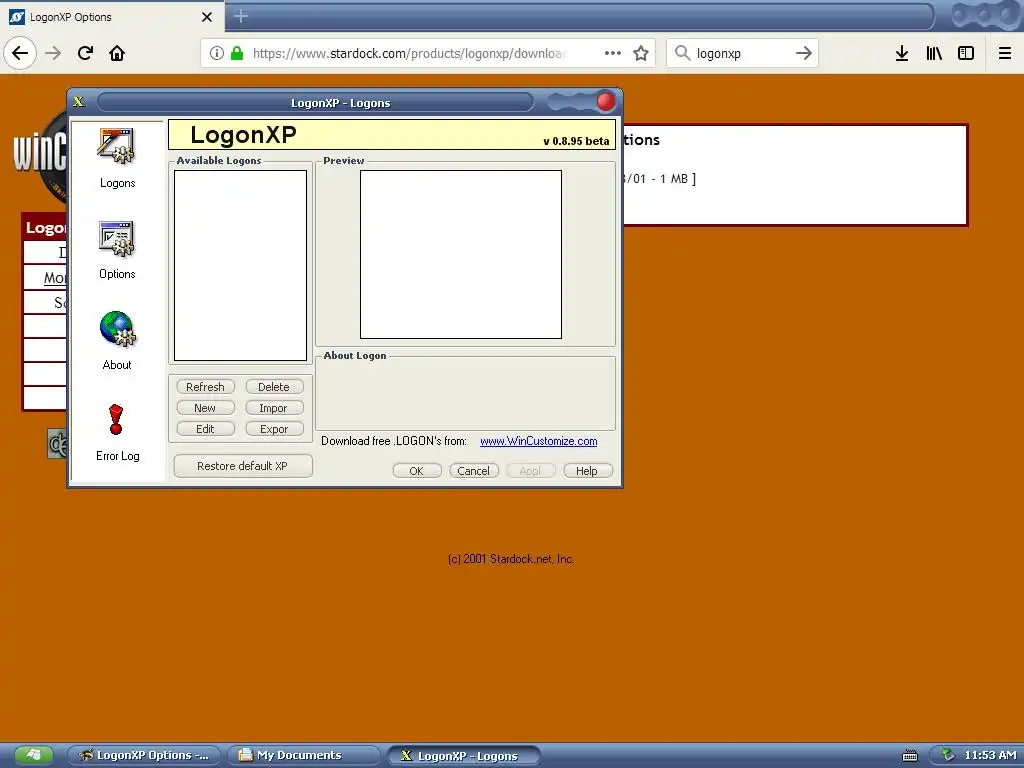Click the tray icon beside the clock
This screenshot has height=768, width=1024.
coord(948,756)
